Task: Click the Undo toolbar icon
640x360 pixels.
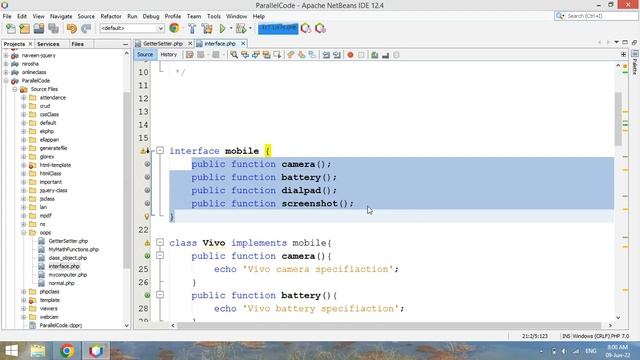Action: pyautogui.click(x=72, y=29)
